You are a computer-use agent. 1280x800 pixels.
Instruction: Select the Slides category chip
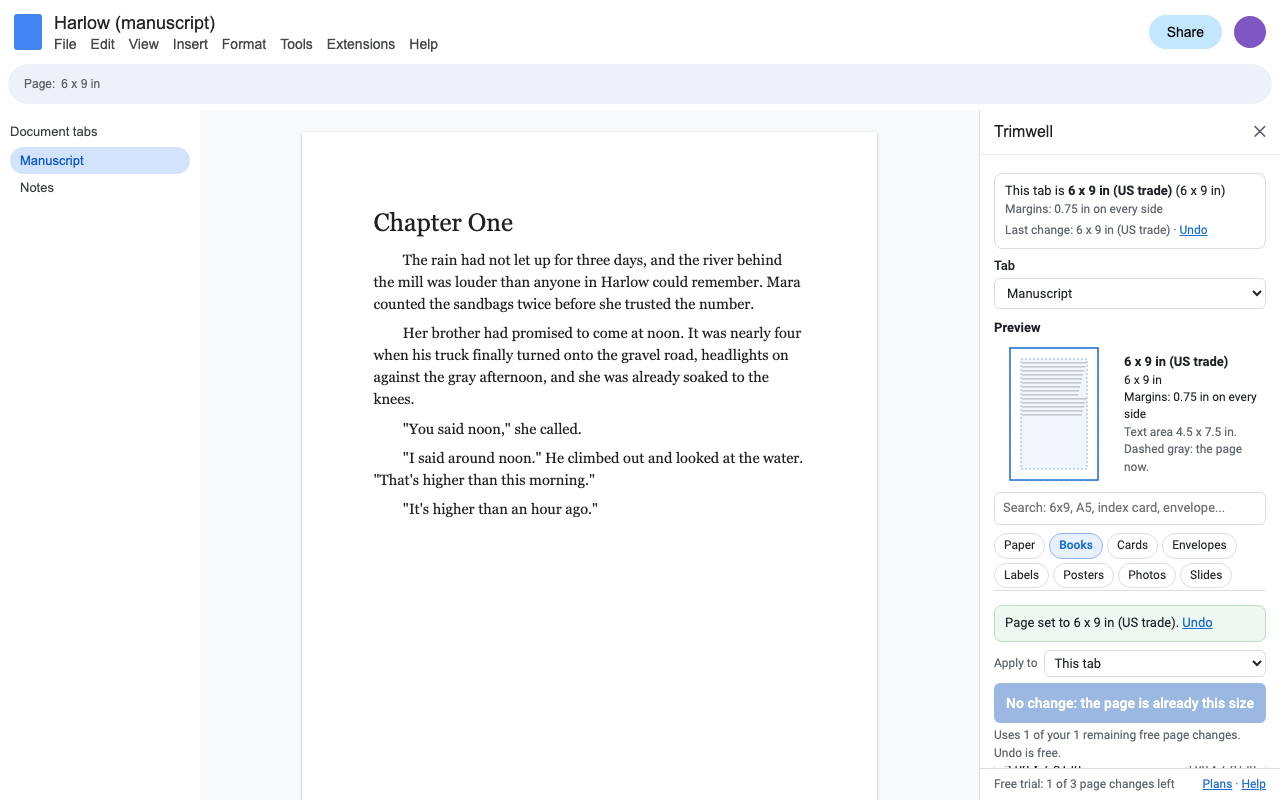click(1206, 575)
